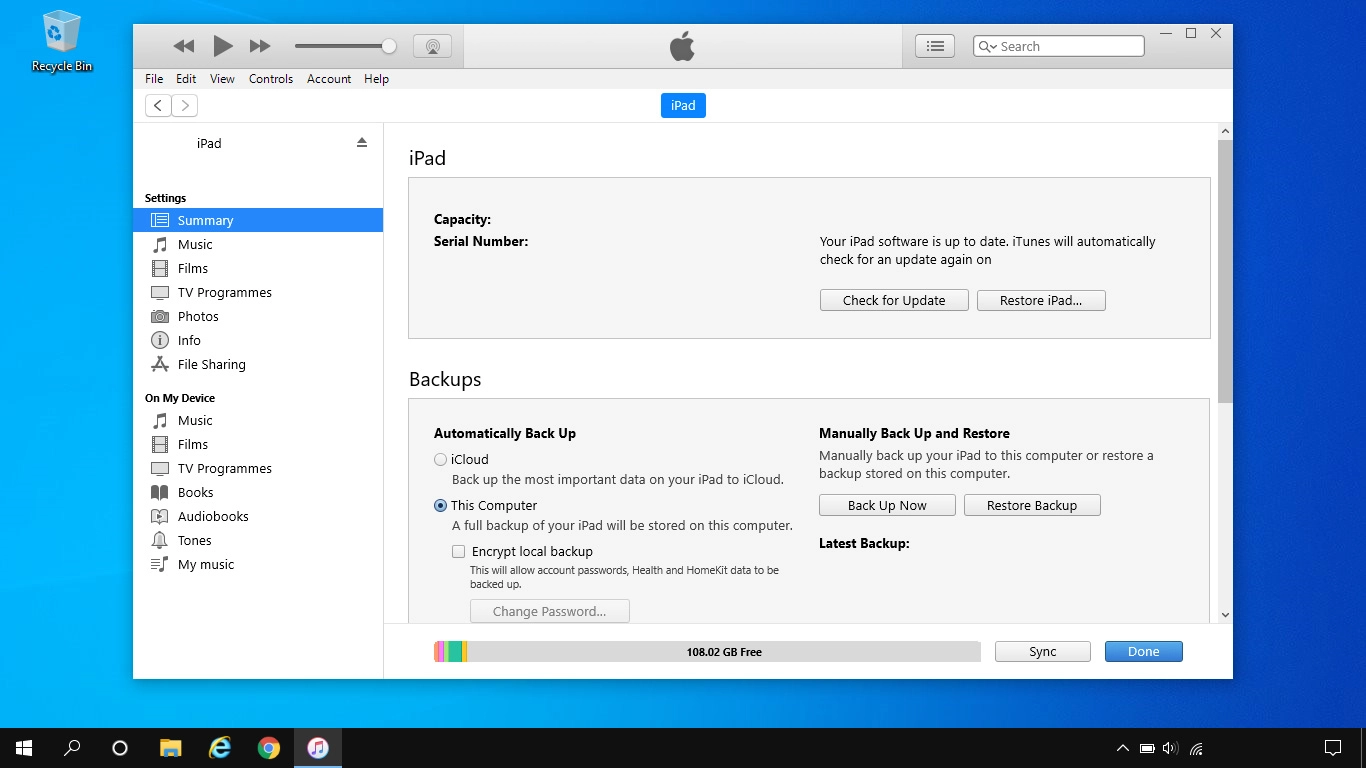Open File Sharing from the sidebar
This screenshot has height=768, width=1366.
(x=211, y=364)
